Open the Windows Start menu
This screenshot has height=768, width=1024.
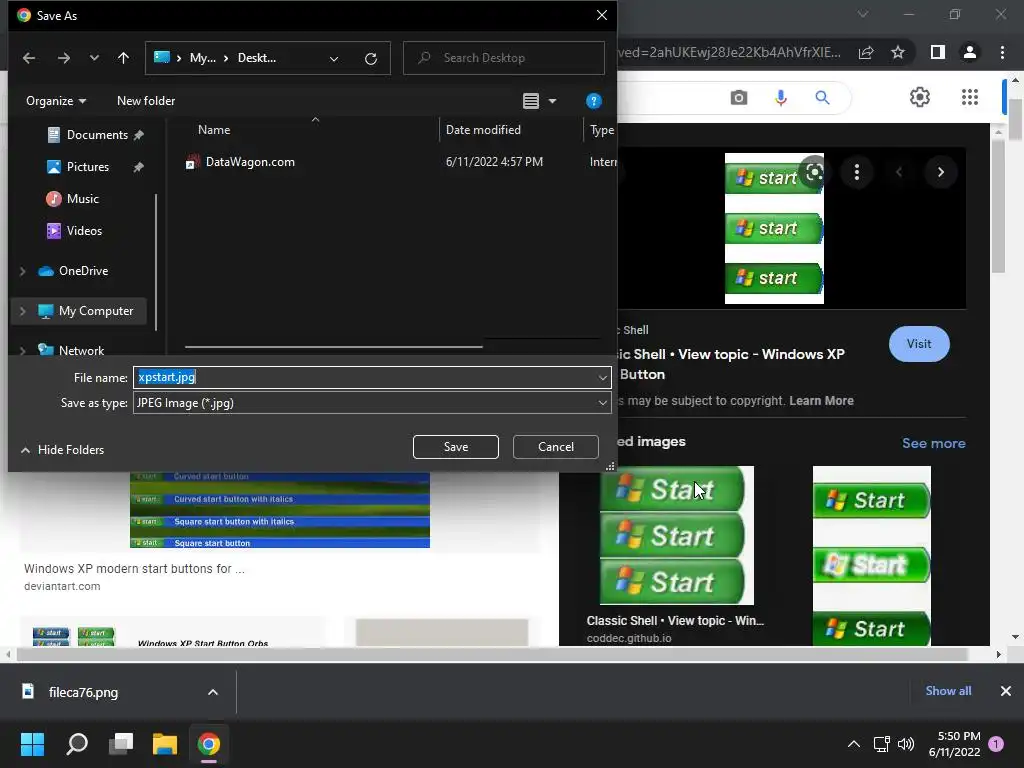point(32,744)
